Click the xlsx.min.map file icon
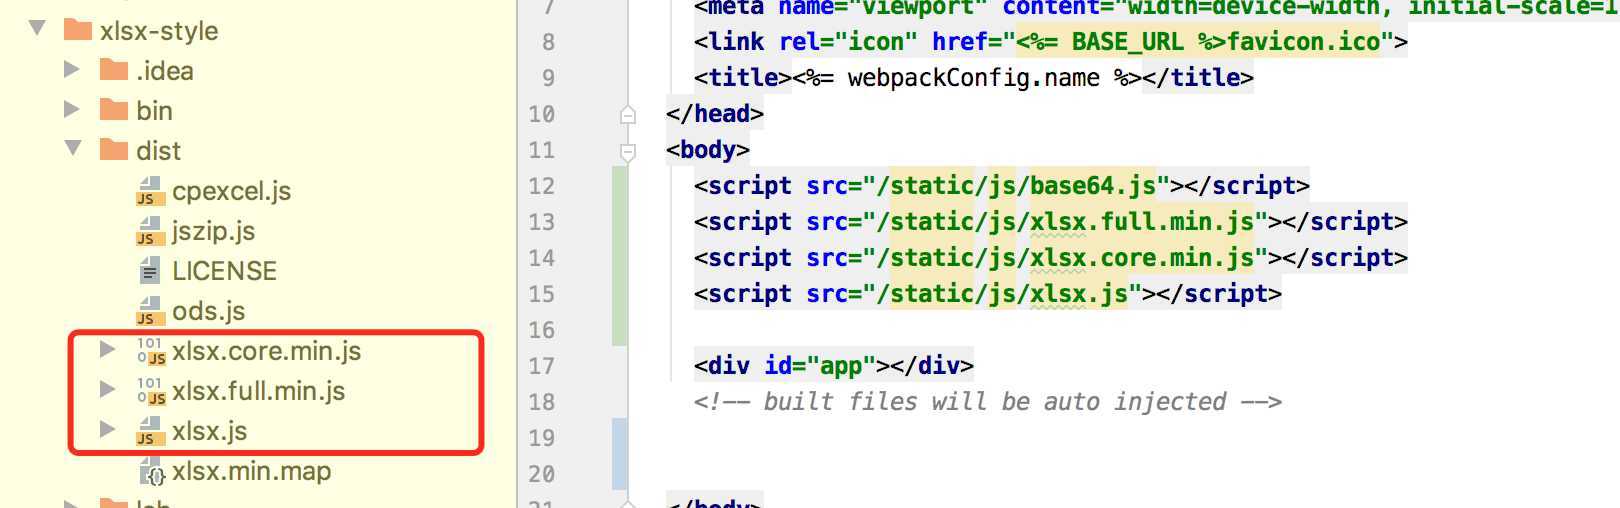This screenshot has height=508, width=1620. coord(152,471)
